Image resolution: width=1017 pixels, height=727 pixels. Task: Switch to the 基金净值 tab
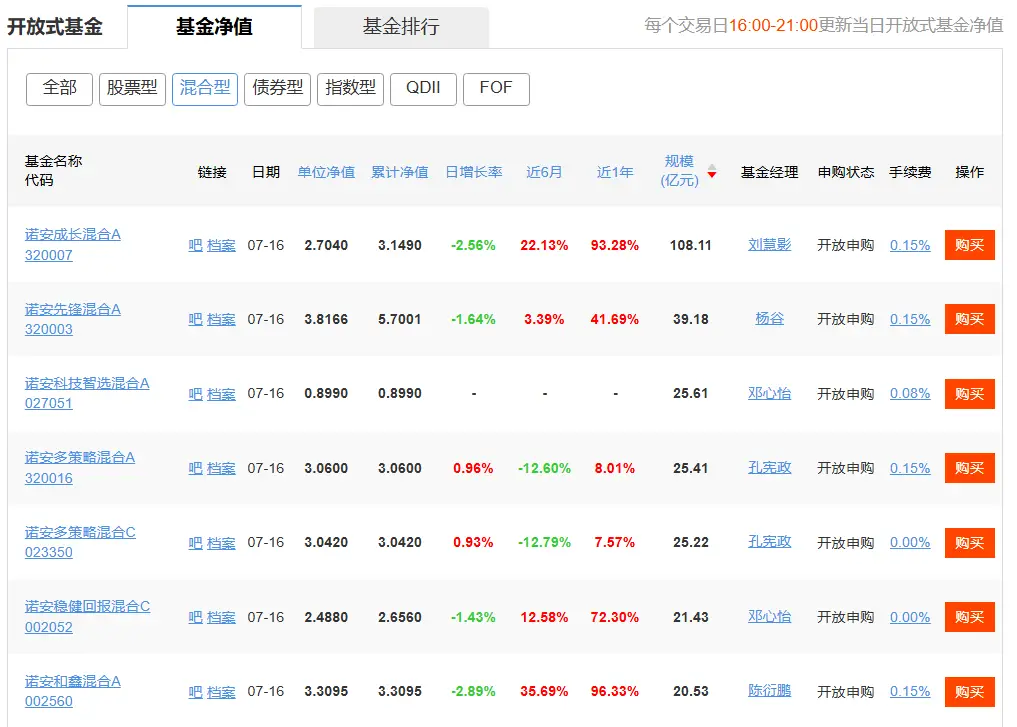(x=215, y=27)
